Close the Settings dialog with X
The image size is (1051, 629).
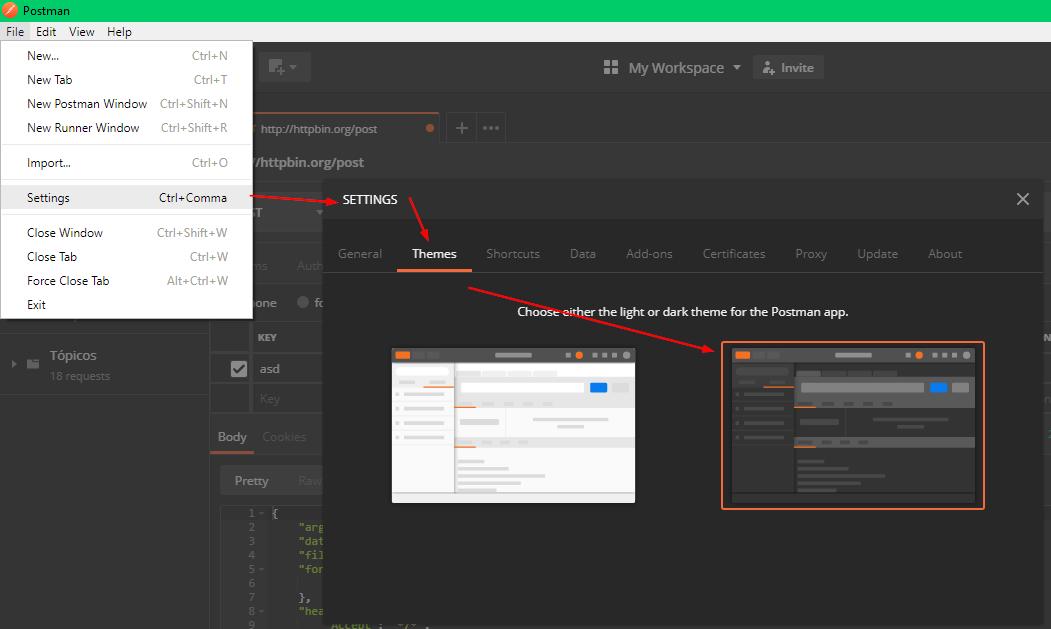[x=1022, y=199]
